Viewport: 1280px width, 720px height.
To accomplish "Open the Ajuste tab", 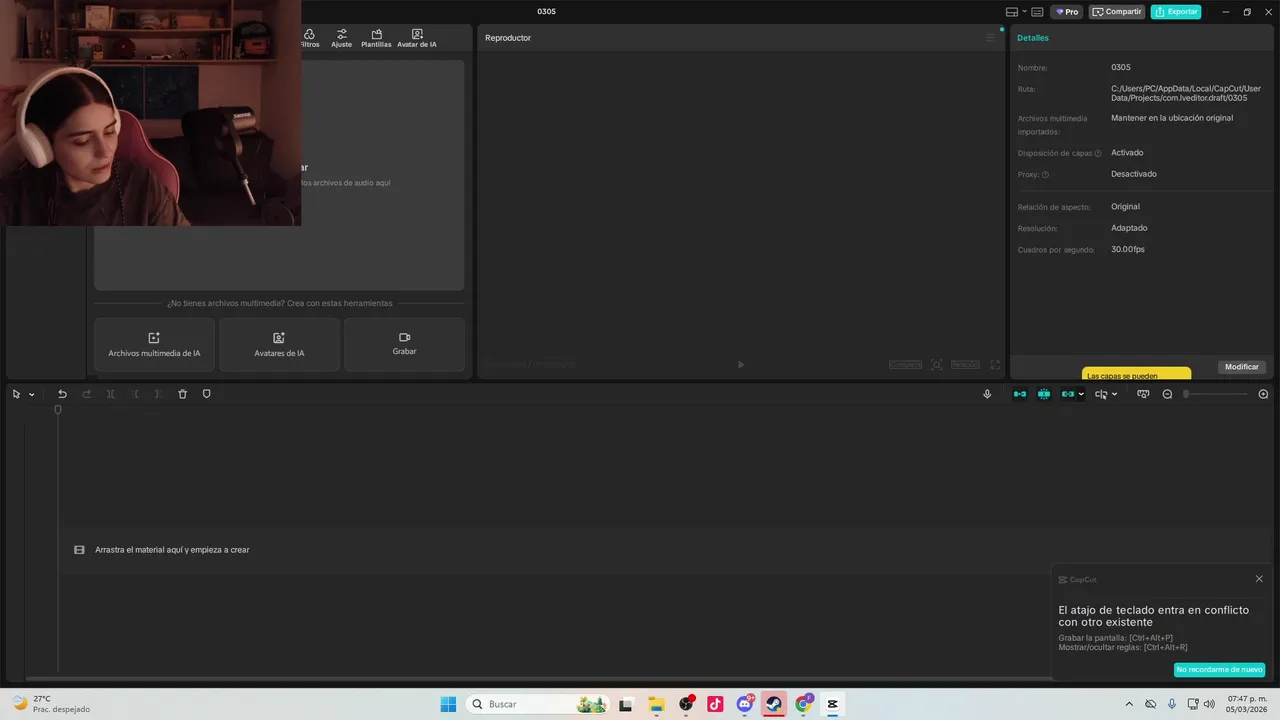I will pos(342,38).
